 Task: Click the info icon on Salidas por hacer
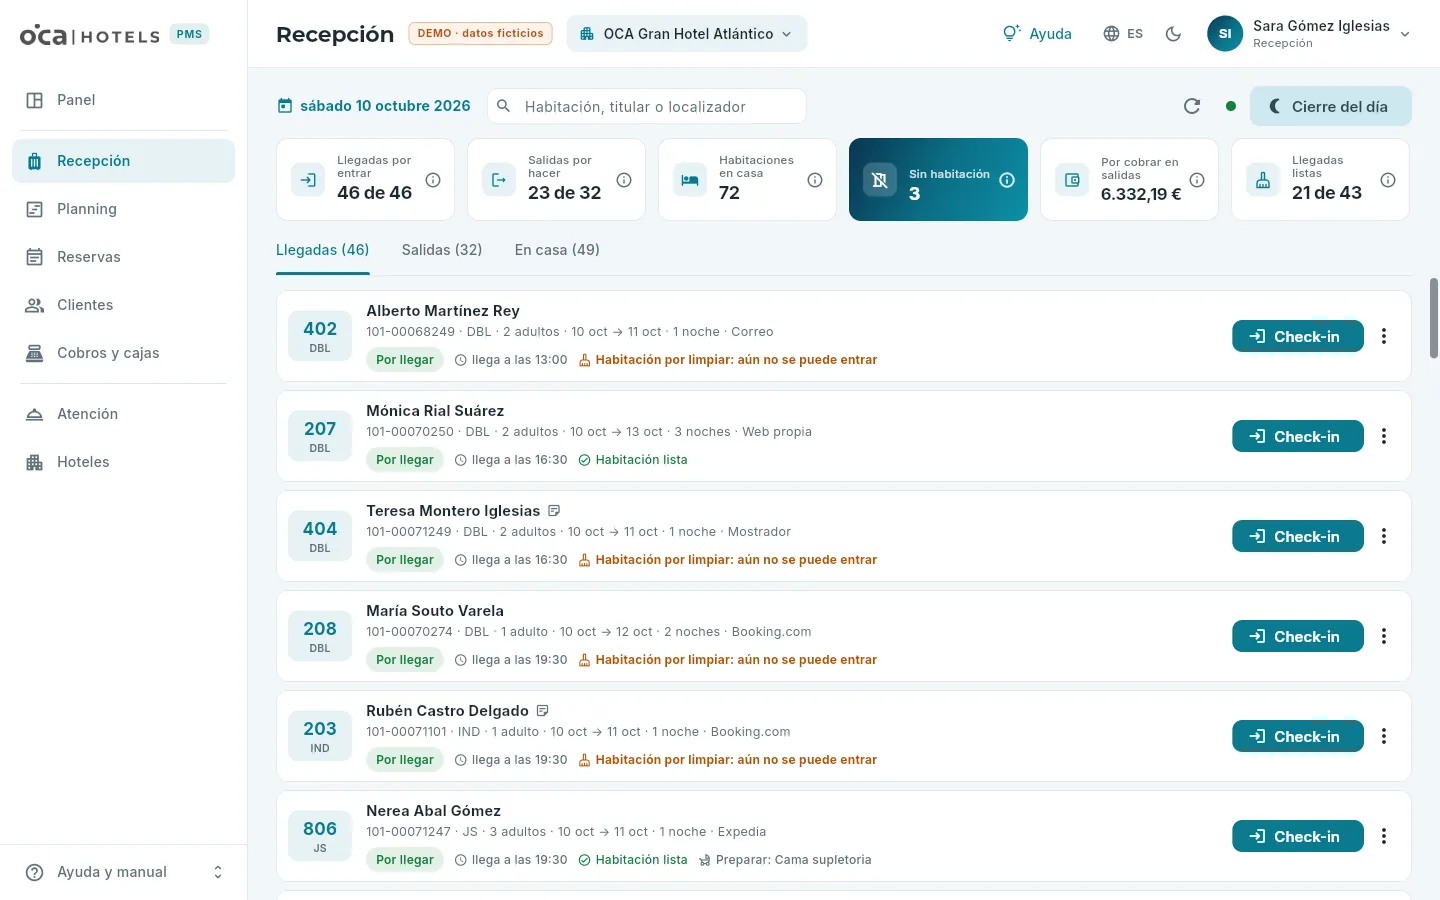[624, 180]
